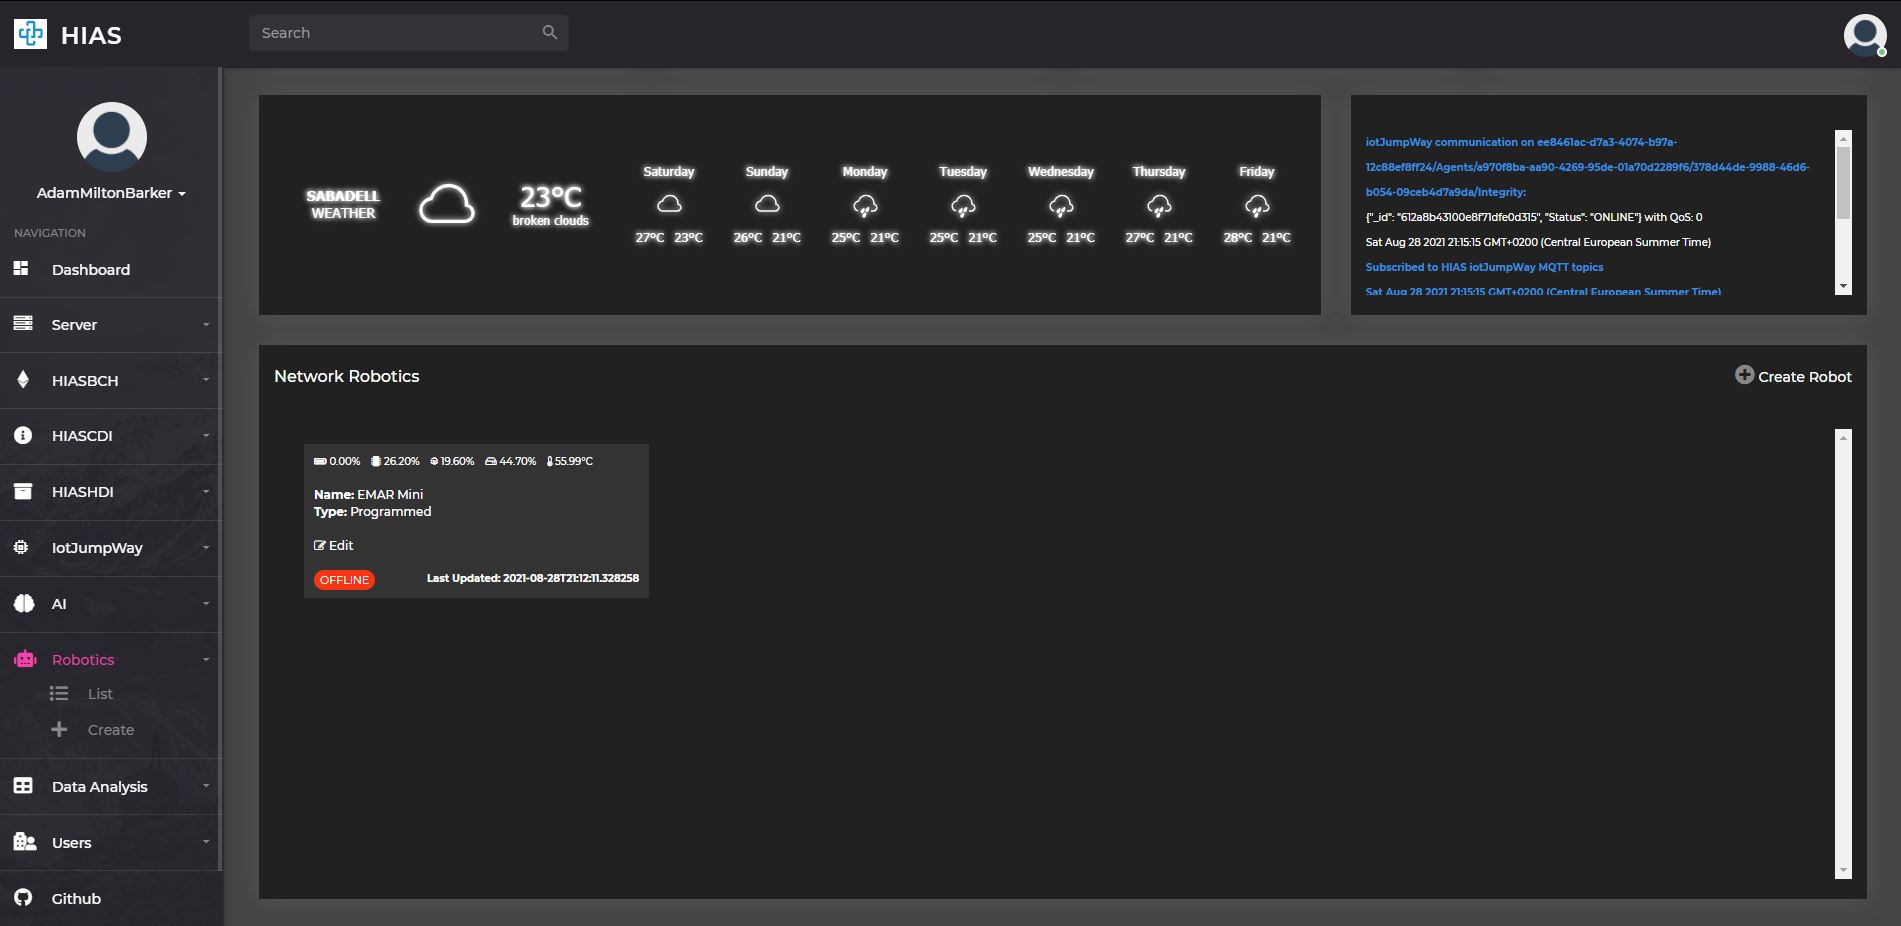Click the OFFLINE status badge

point(344,580)
